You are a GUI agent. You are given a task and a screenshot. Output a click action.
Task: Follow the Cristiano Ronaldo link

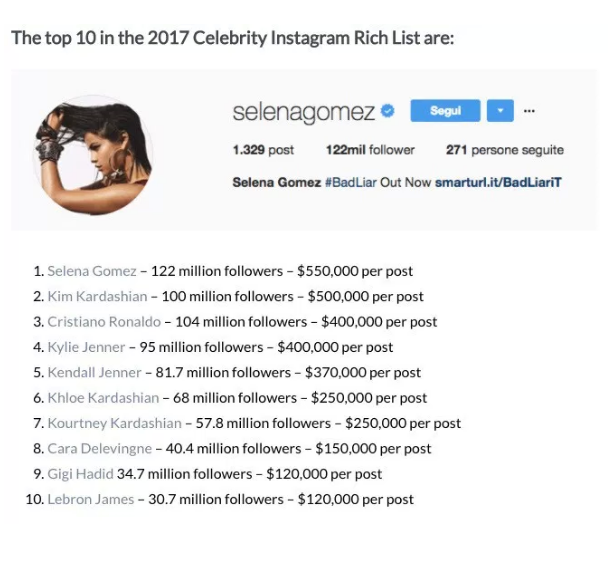[x=104, y=322]
